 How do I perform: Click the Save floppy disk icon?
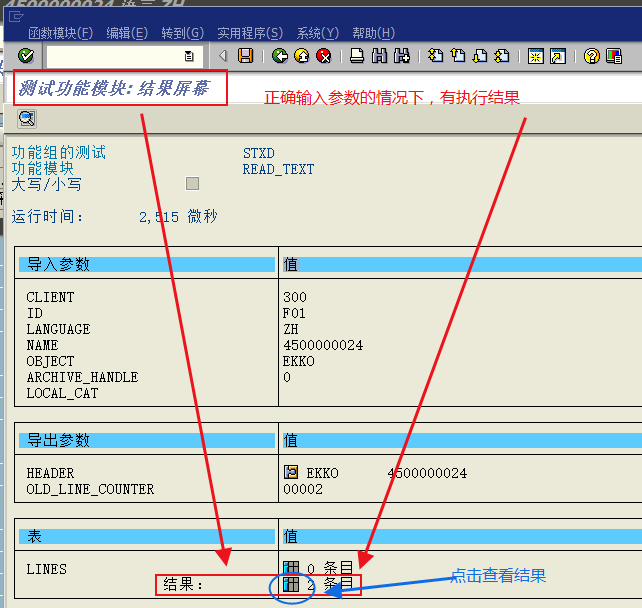[x=245, y=56]
